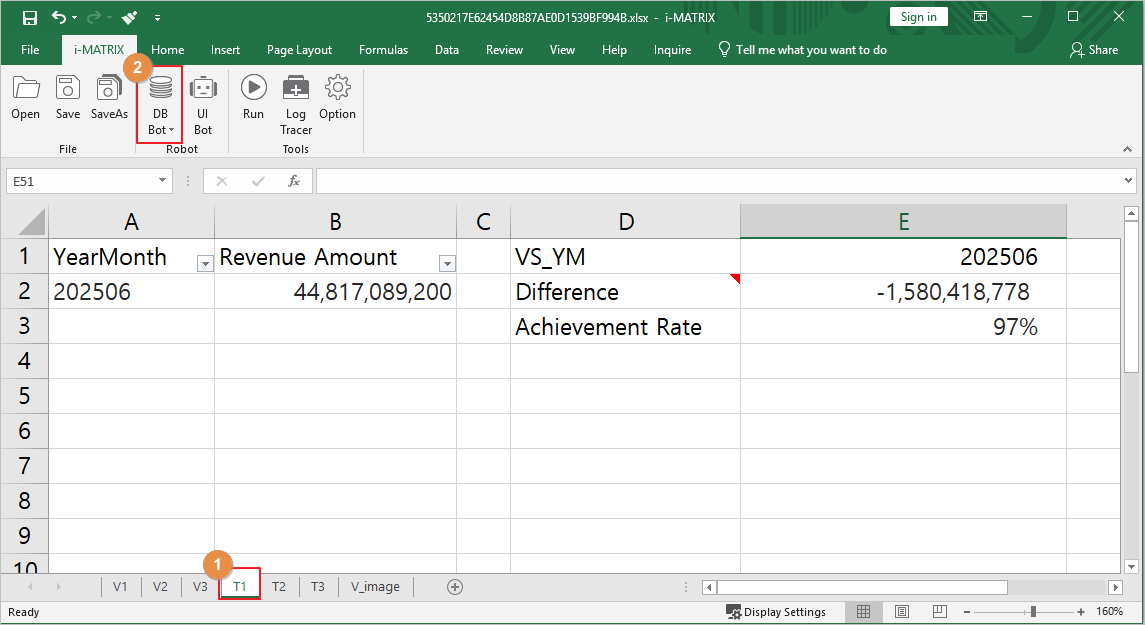Click the zoom slider handle
The image size is (1145, 625).
click(1033, 612)
